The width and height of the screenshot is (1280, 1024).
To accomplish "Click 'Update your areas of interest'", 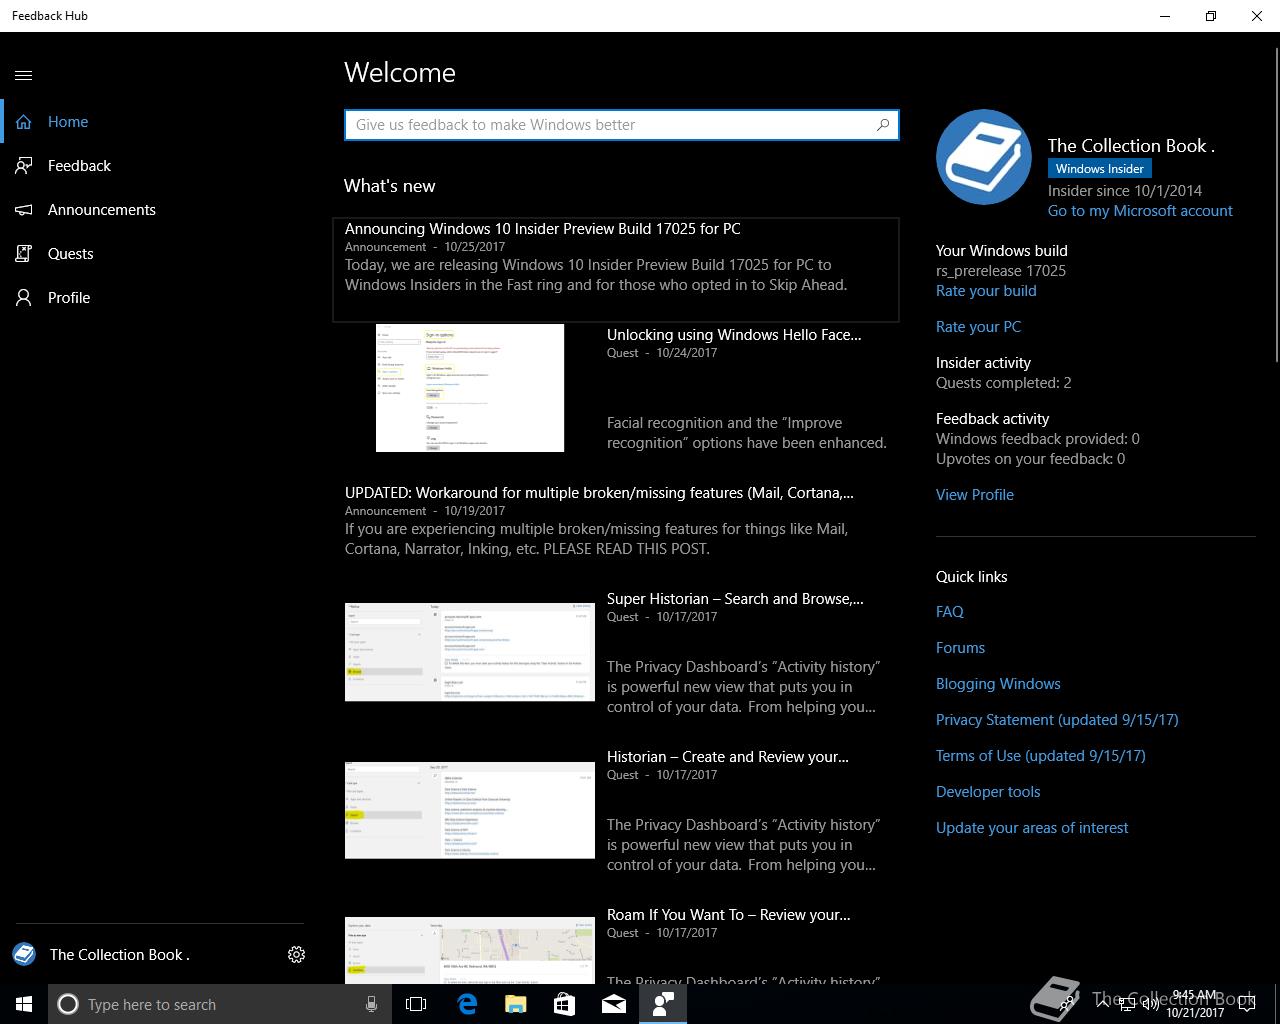I will (1032, 828).
